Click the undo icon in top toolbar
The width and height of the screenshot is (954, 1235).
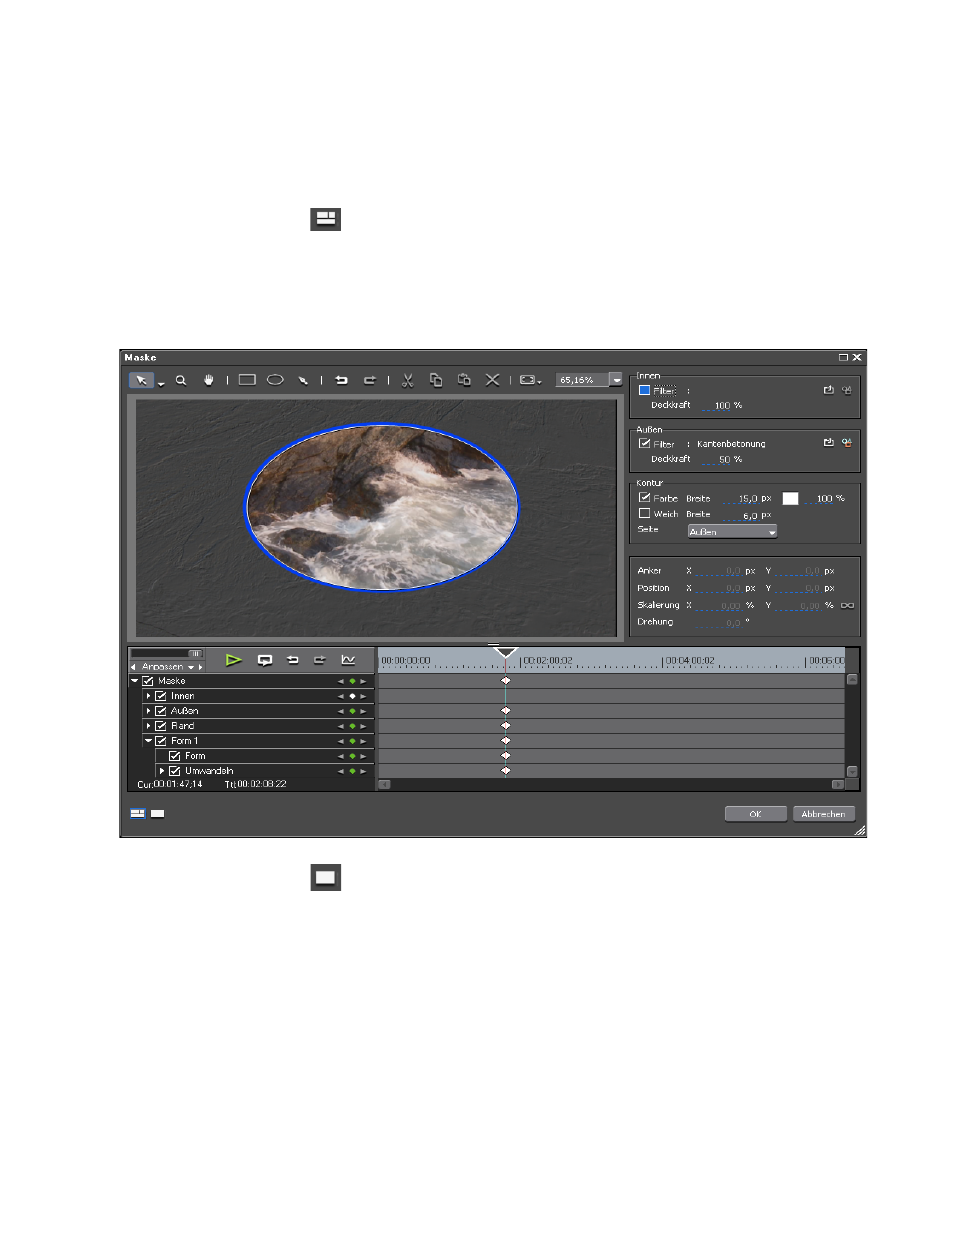point(341,380)
